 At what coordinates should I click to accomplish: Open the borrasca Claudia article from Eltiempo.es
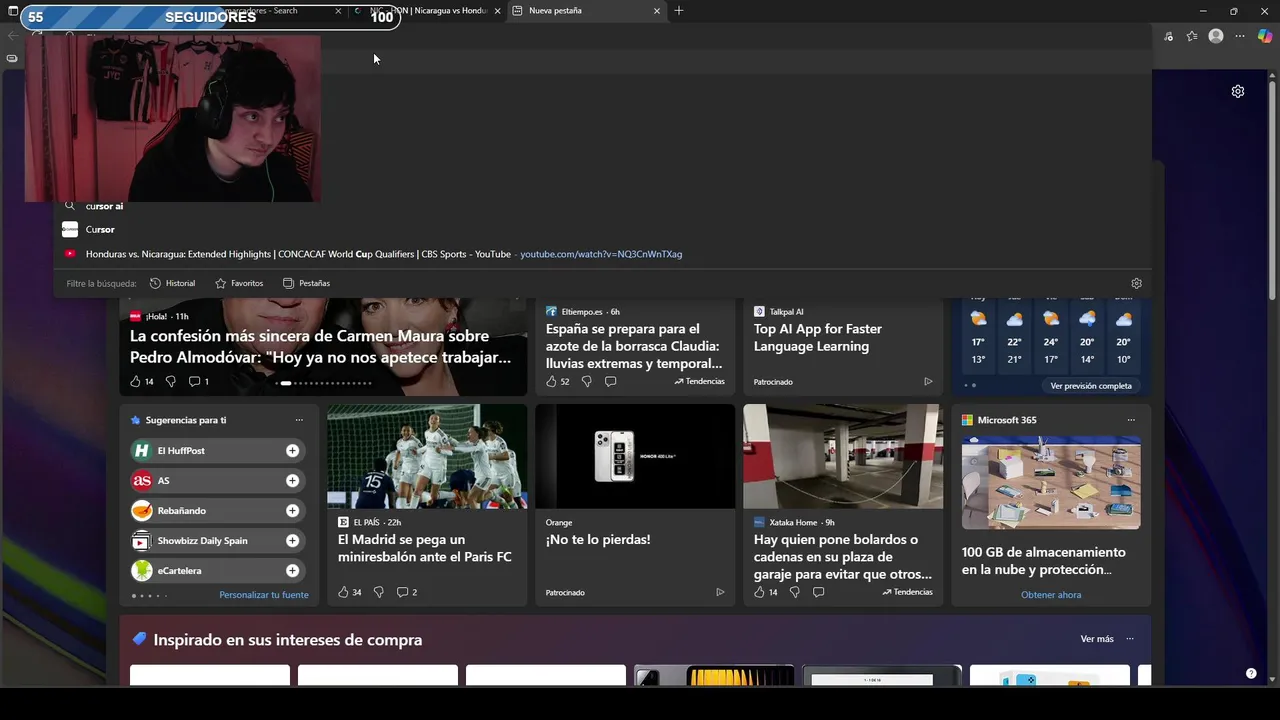(x=634, y=346)
